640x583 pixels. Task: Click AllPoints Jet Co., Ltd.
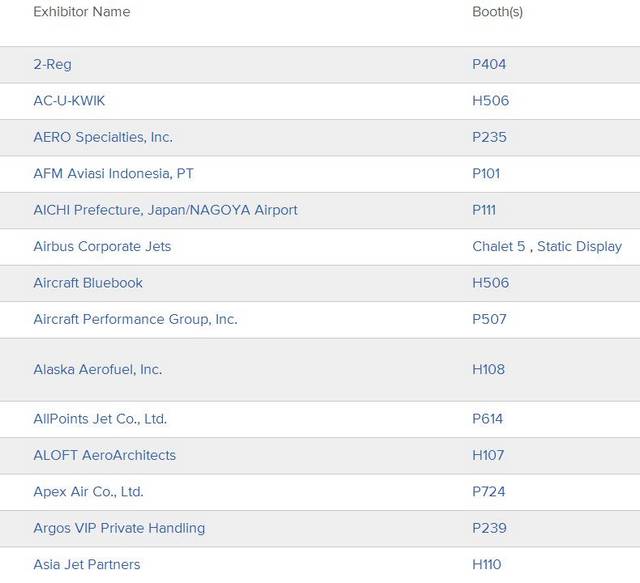[100, 419]
